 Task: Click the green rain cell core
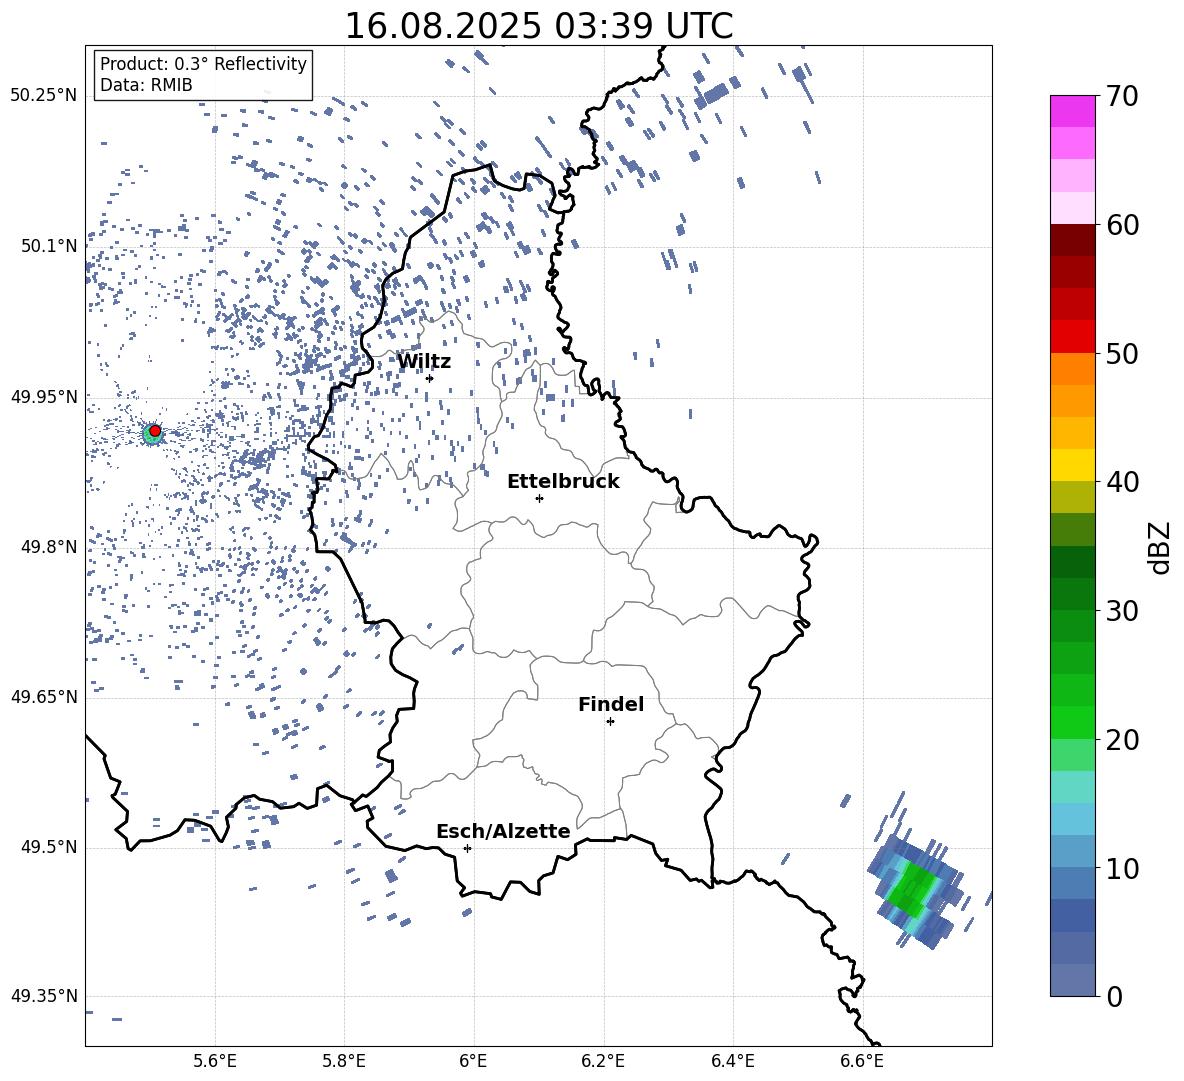pyautogui.click(x=913, y=888)
